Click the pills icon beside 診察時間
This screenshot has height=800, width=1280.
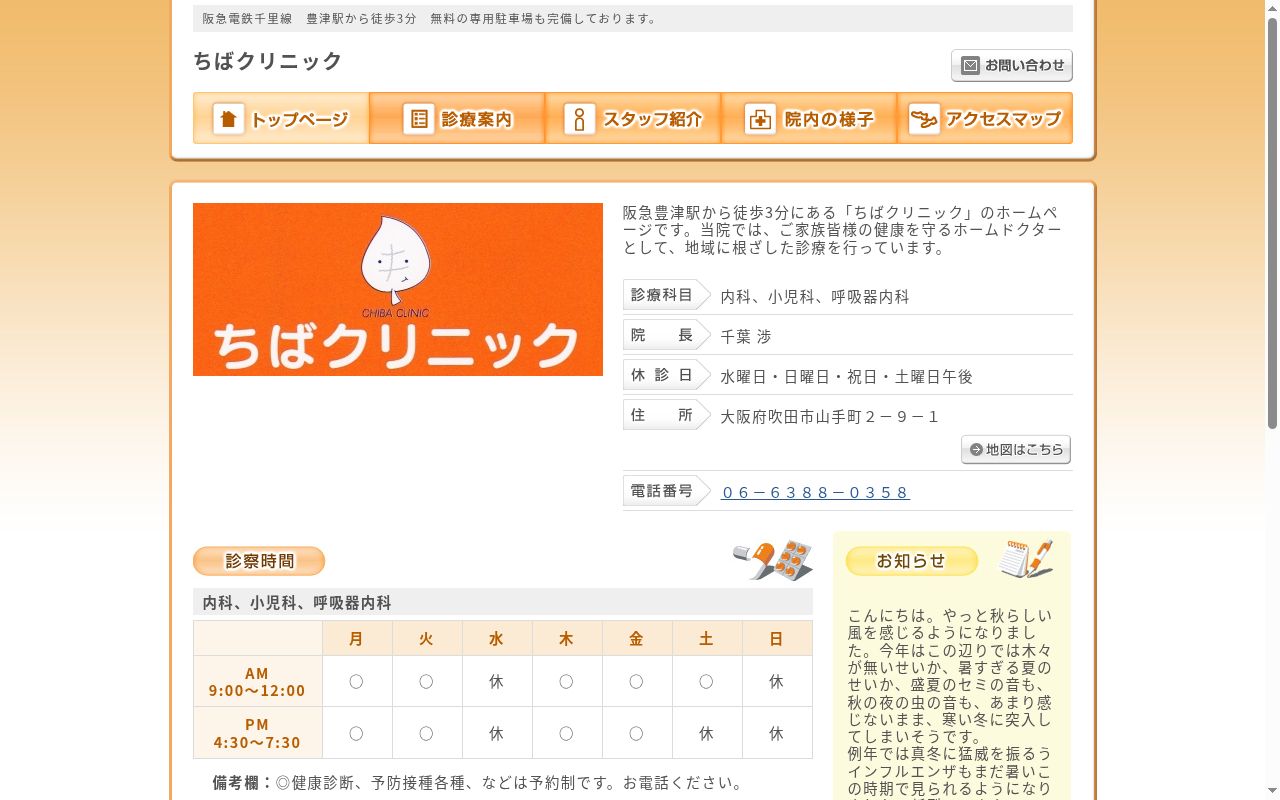(x=772, y=560)
